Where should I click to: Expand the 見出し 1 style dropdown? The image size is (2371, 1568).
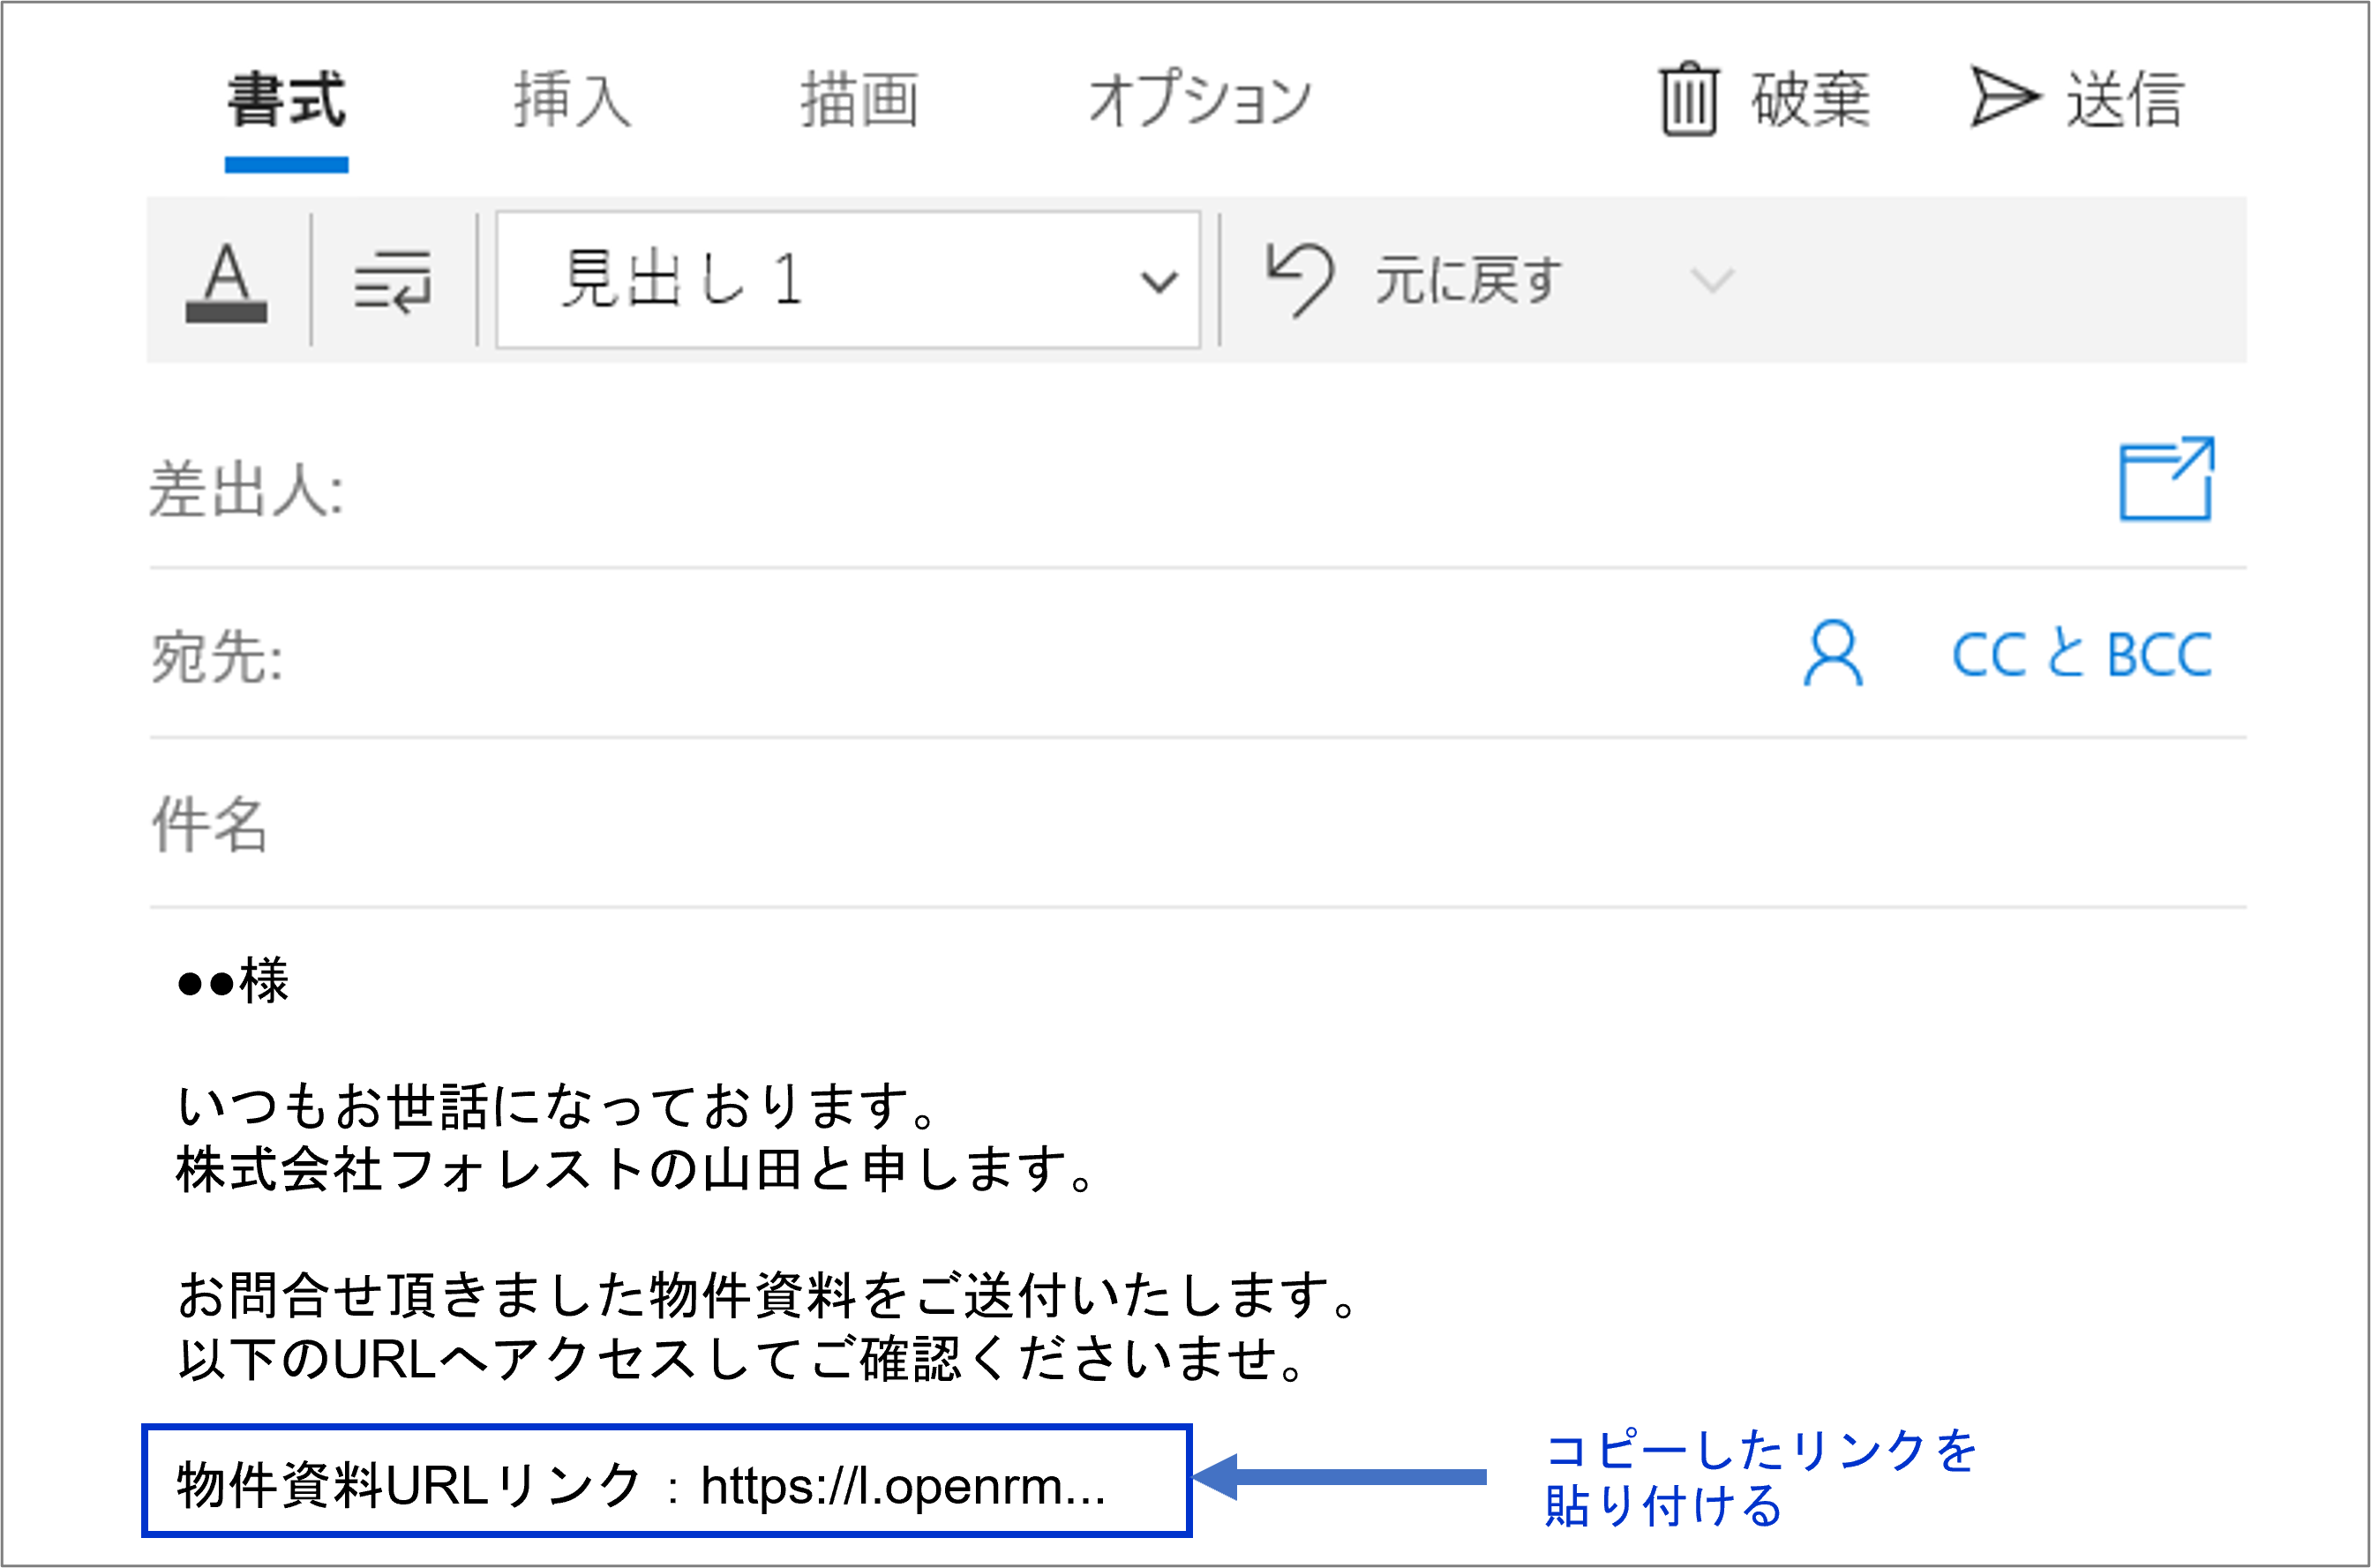click(x=848, y=280)
